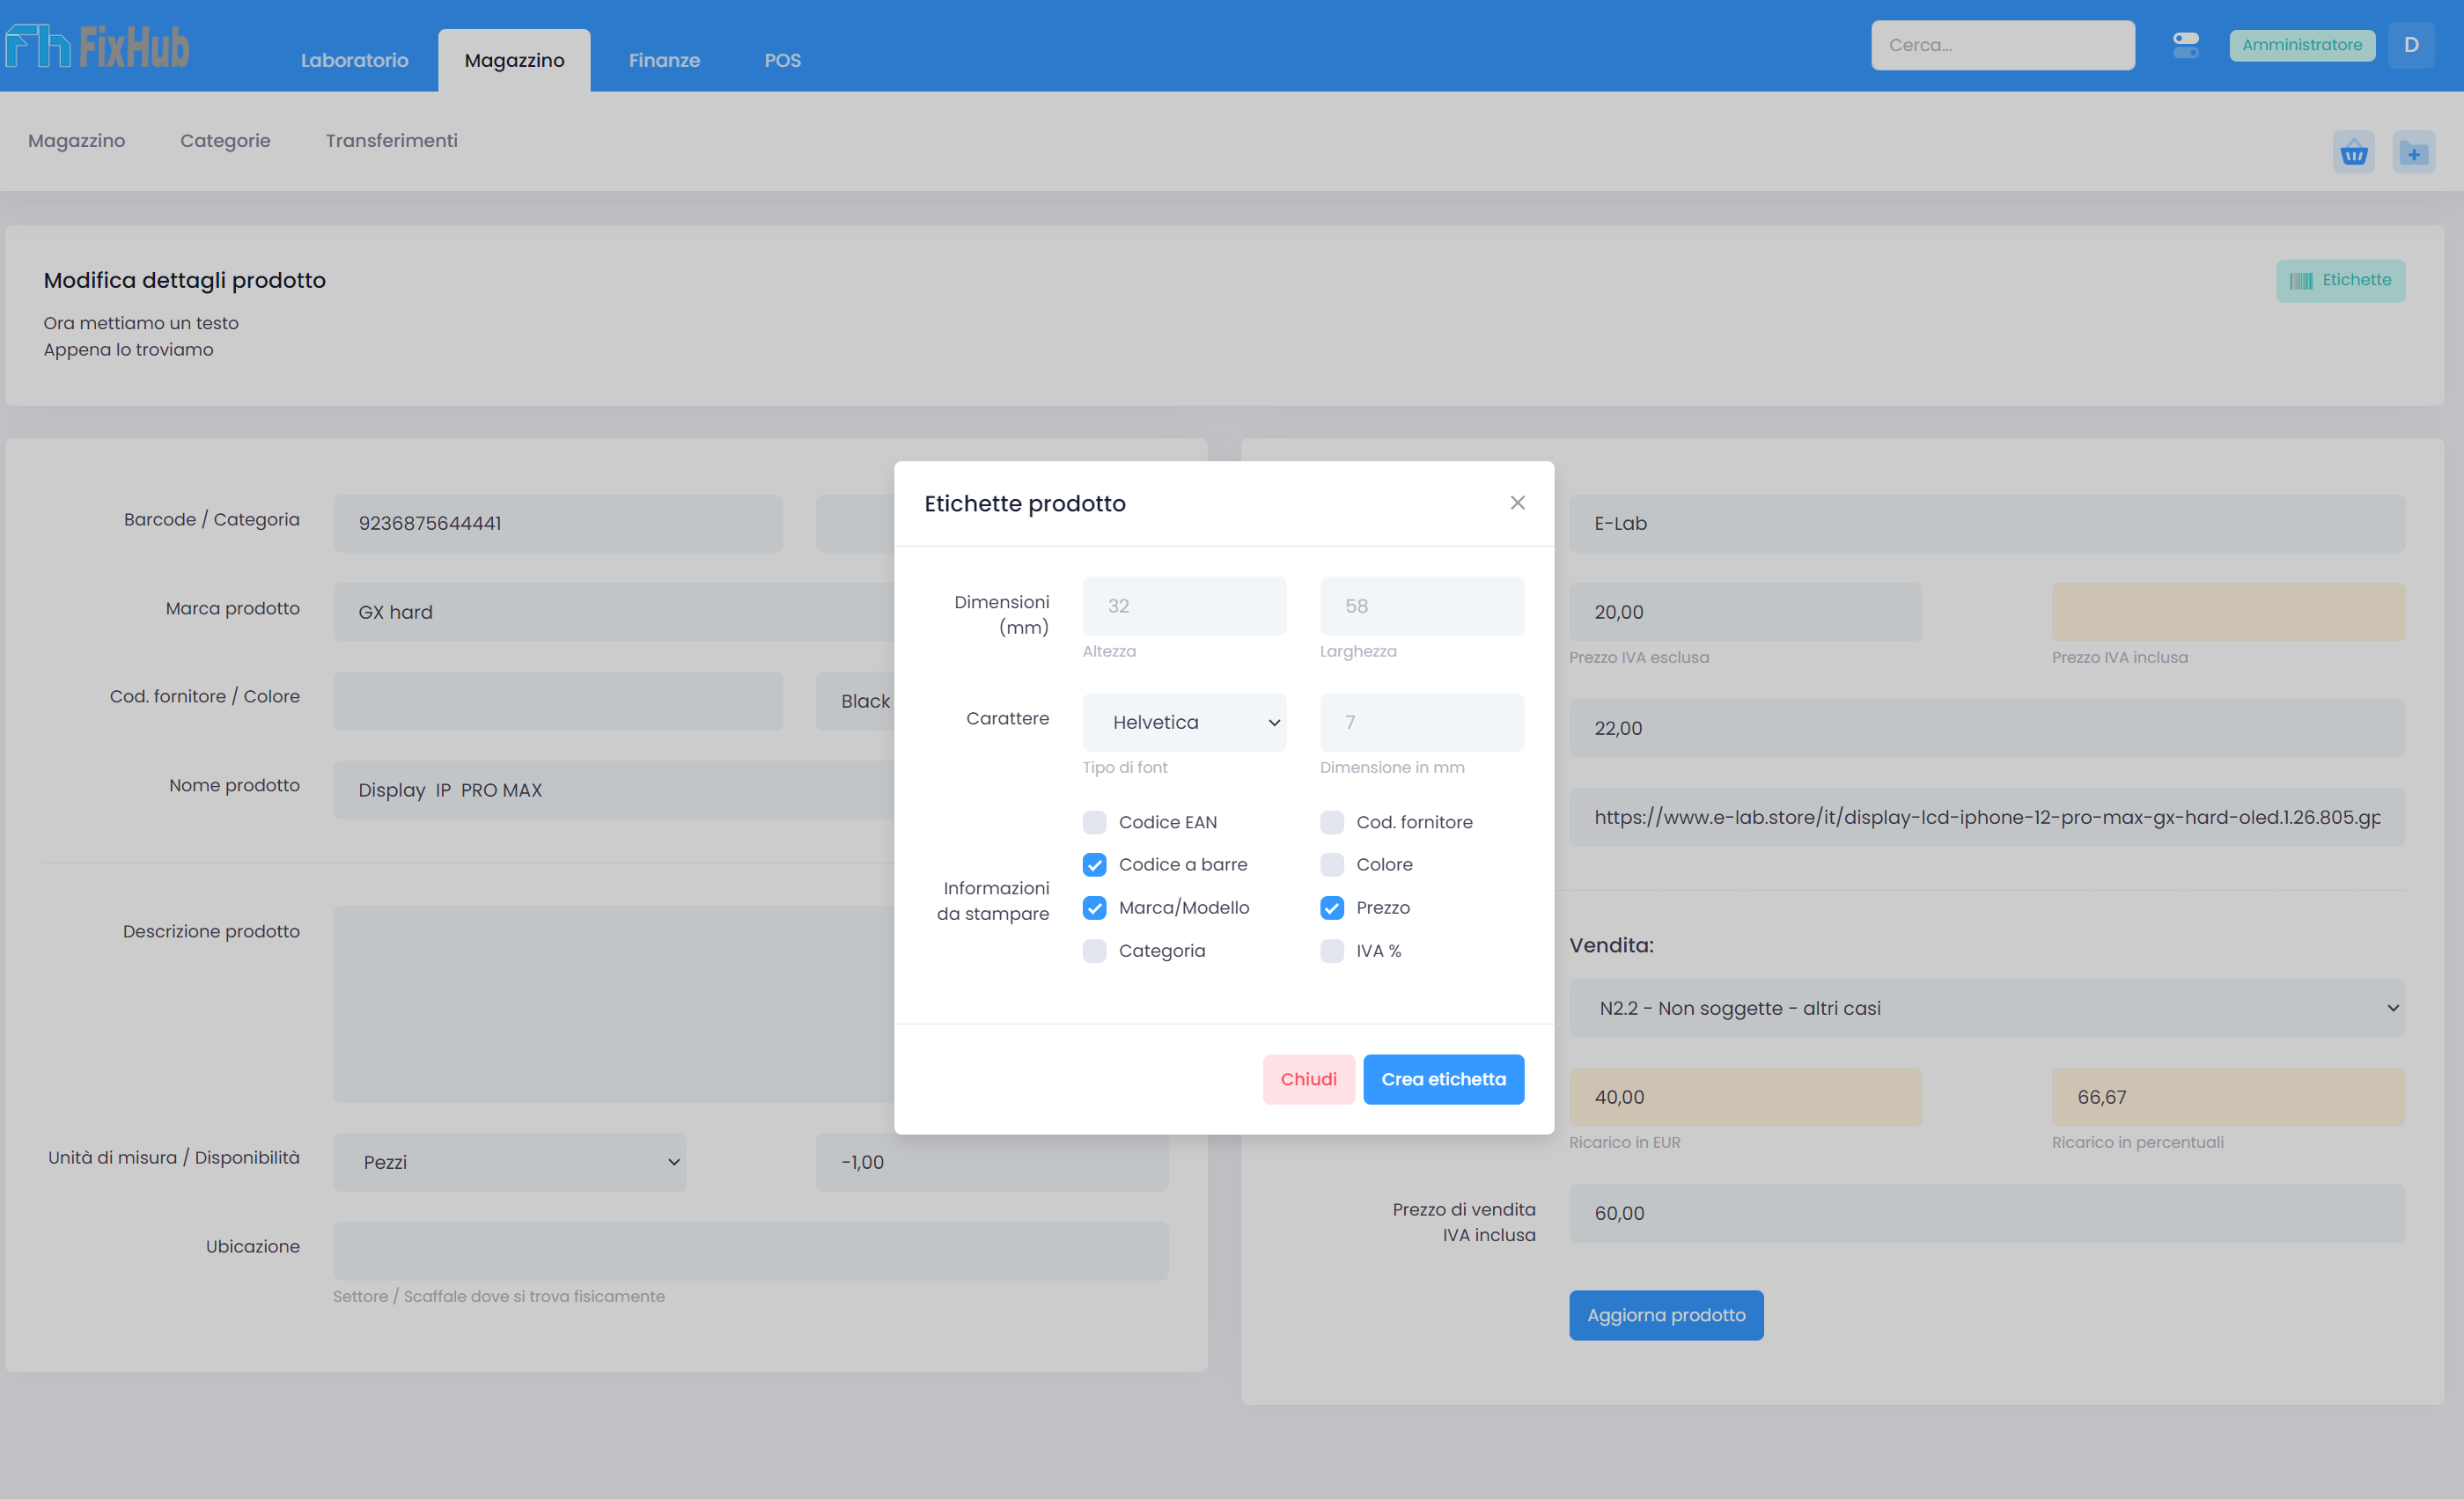Expand the N2.2 Non soggette dropdown
This screenshot has width=2464, height=1499.
point(1986,1008)
